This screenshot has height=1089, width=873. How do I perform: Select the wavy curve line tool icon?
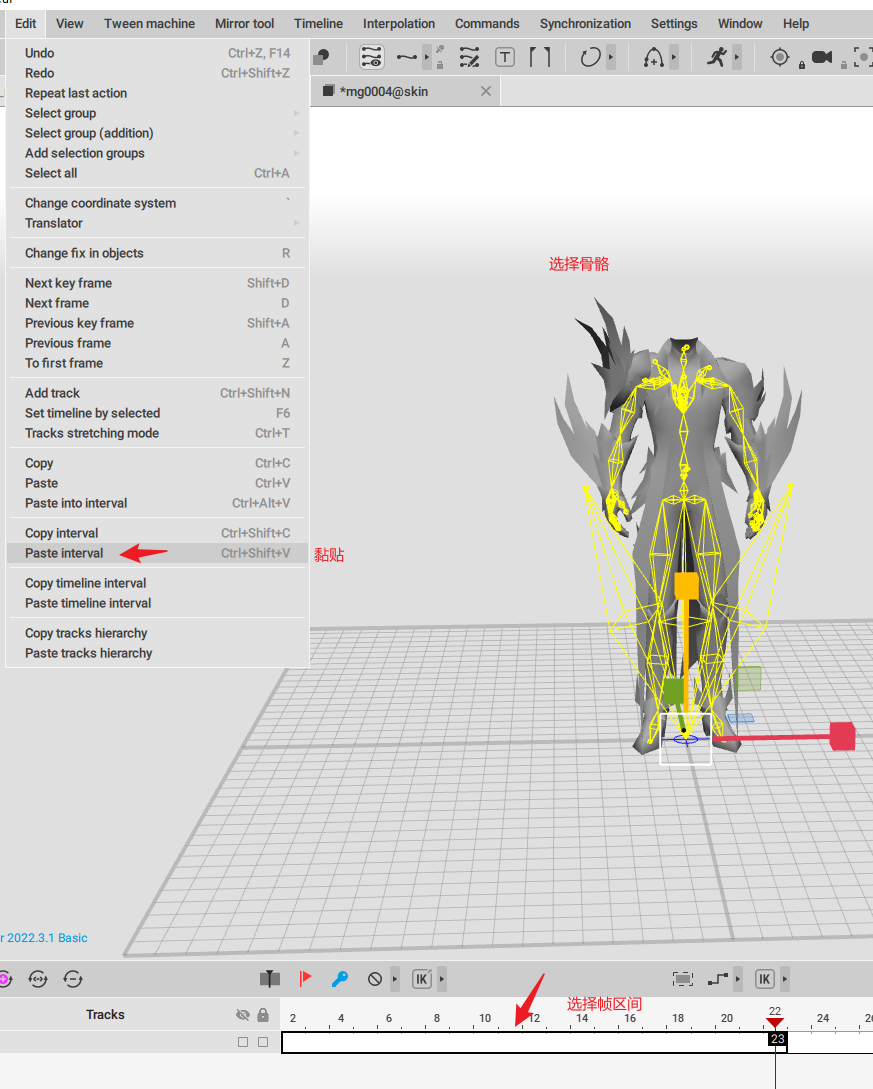[x=407, y=57]
